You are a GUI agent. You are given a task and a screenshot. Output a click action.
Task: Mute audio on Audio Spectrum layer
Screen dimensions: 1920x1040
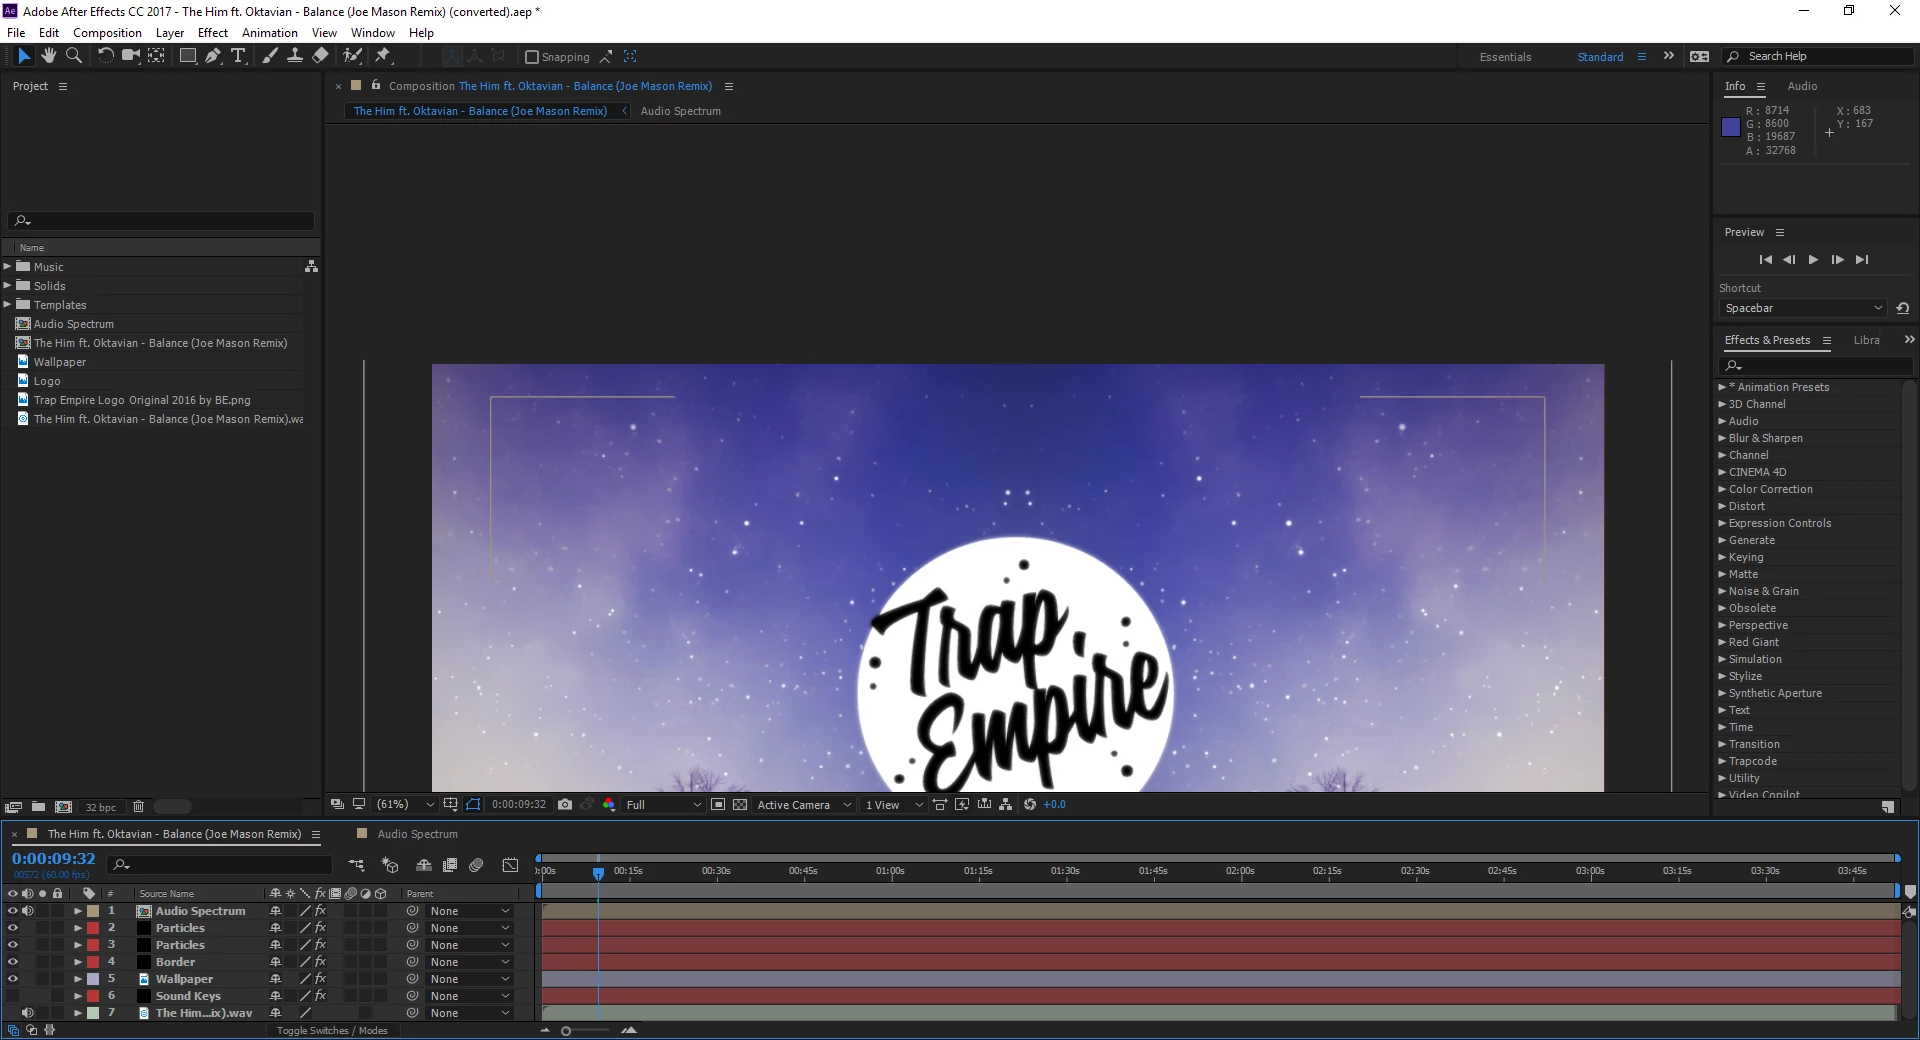[x=28, y=911]
